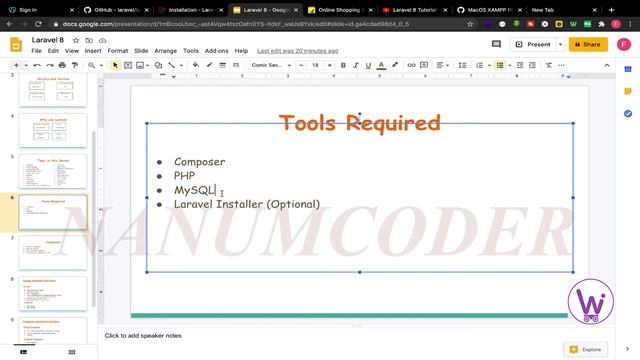Open highlight color tool
This screenshot has width=640, height=360.
(395, 65)
